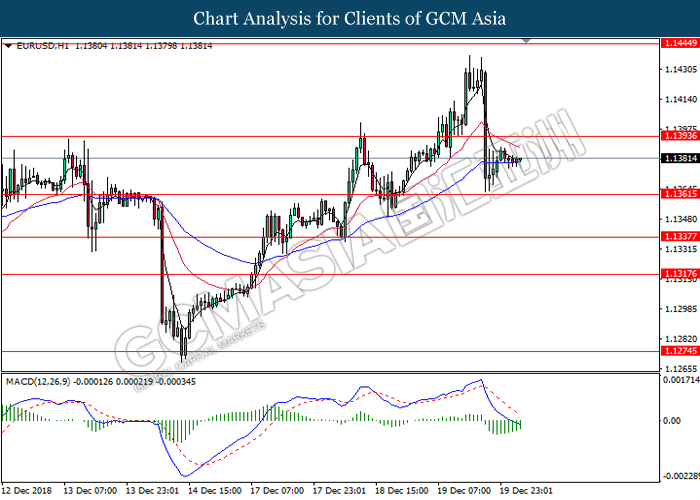Select the 1.12745 red price label
This screenshot has width=700, height=500.
pyautogui.click(x=680, y=351)
